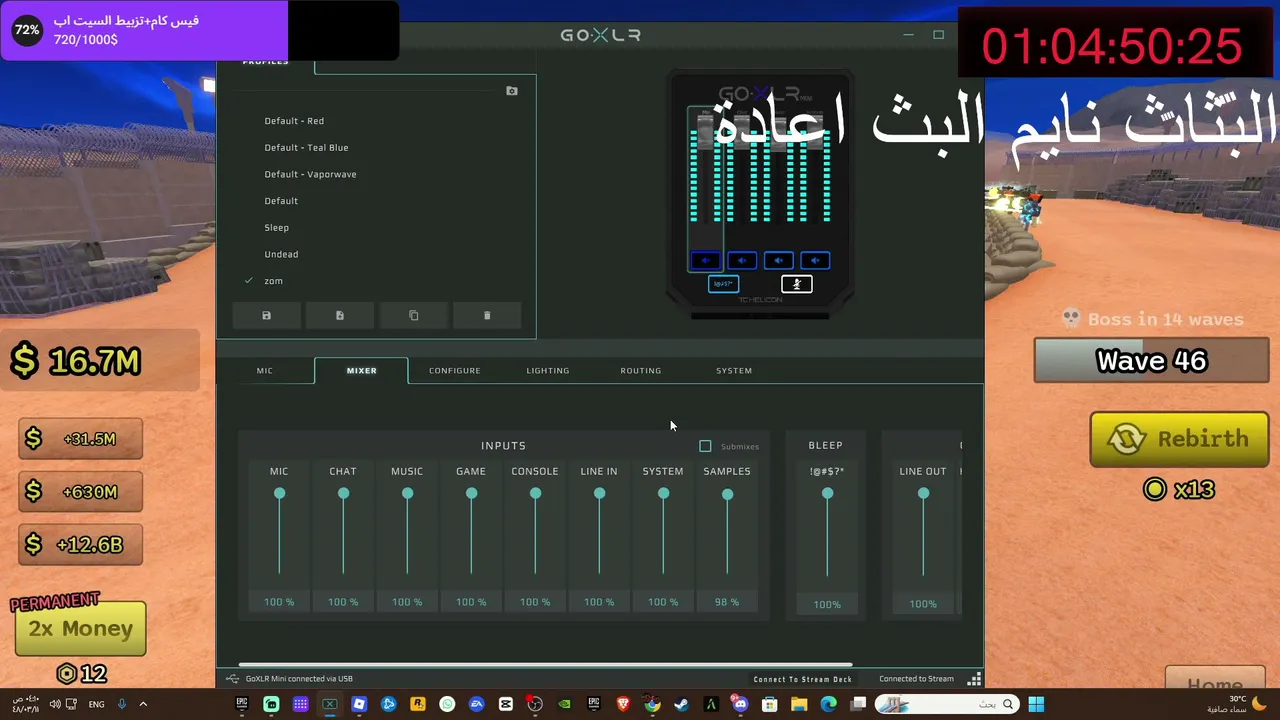The height and width of the screenshot is (720, 1280).
Task: Click the +630M money button
Action: (x=81, y=492)
